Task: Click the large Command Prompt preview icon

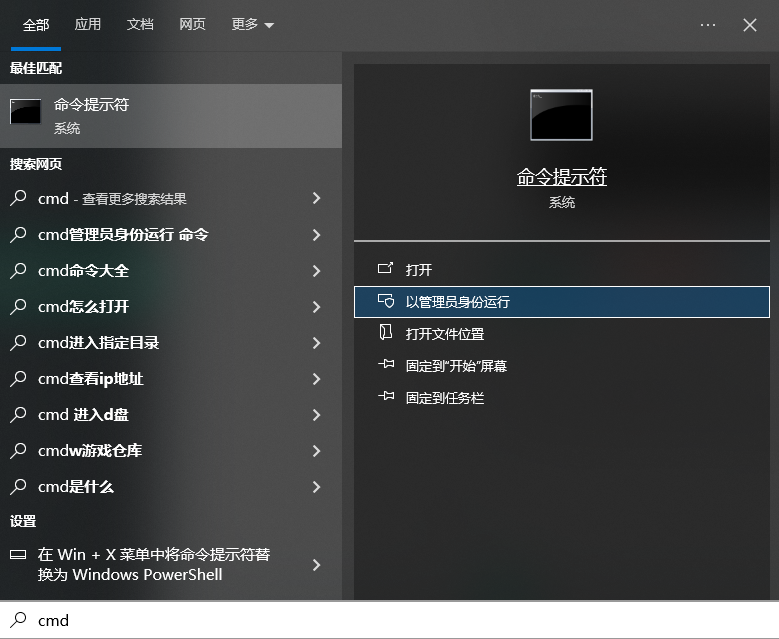Action: [x=561, y=115]
